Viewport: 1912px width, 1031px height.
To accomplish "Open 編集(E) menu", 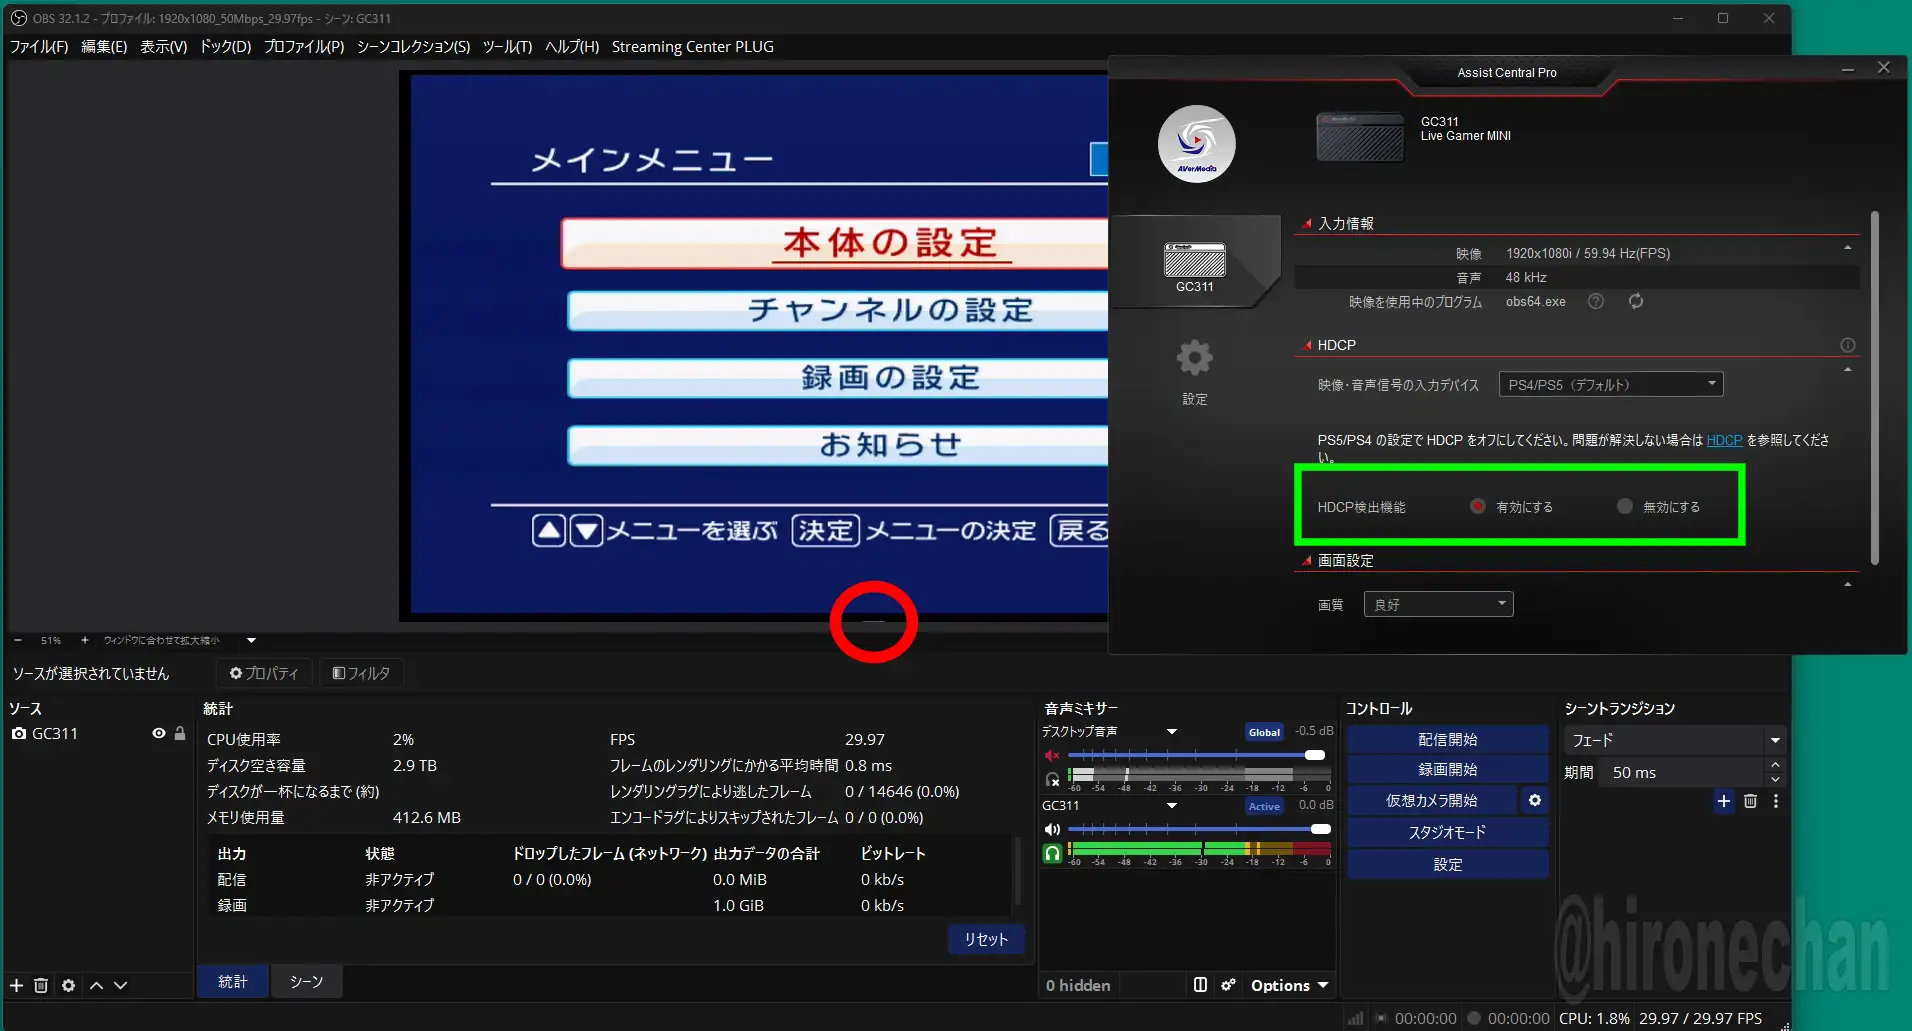I will click(x=104, y=46).
